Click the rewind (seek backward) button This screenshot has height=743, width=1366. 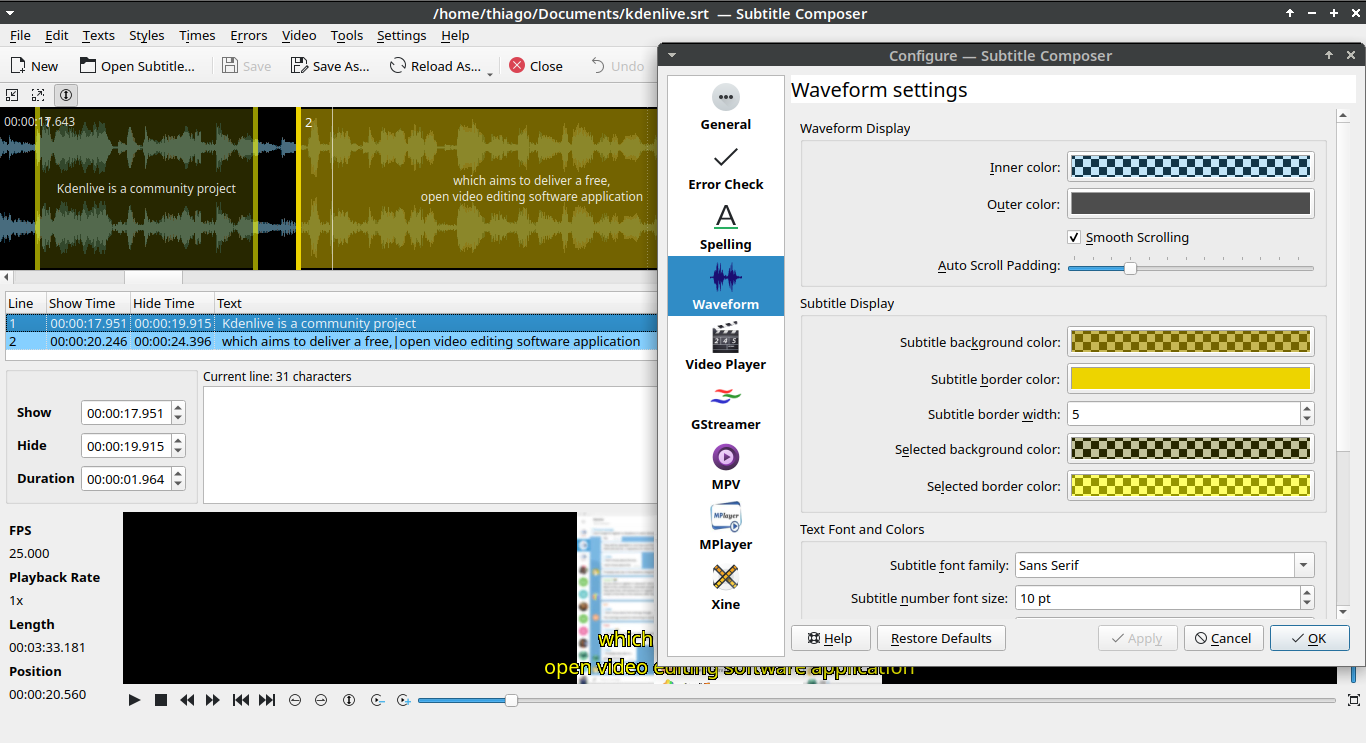187,700
